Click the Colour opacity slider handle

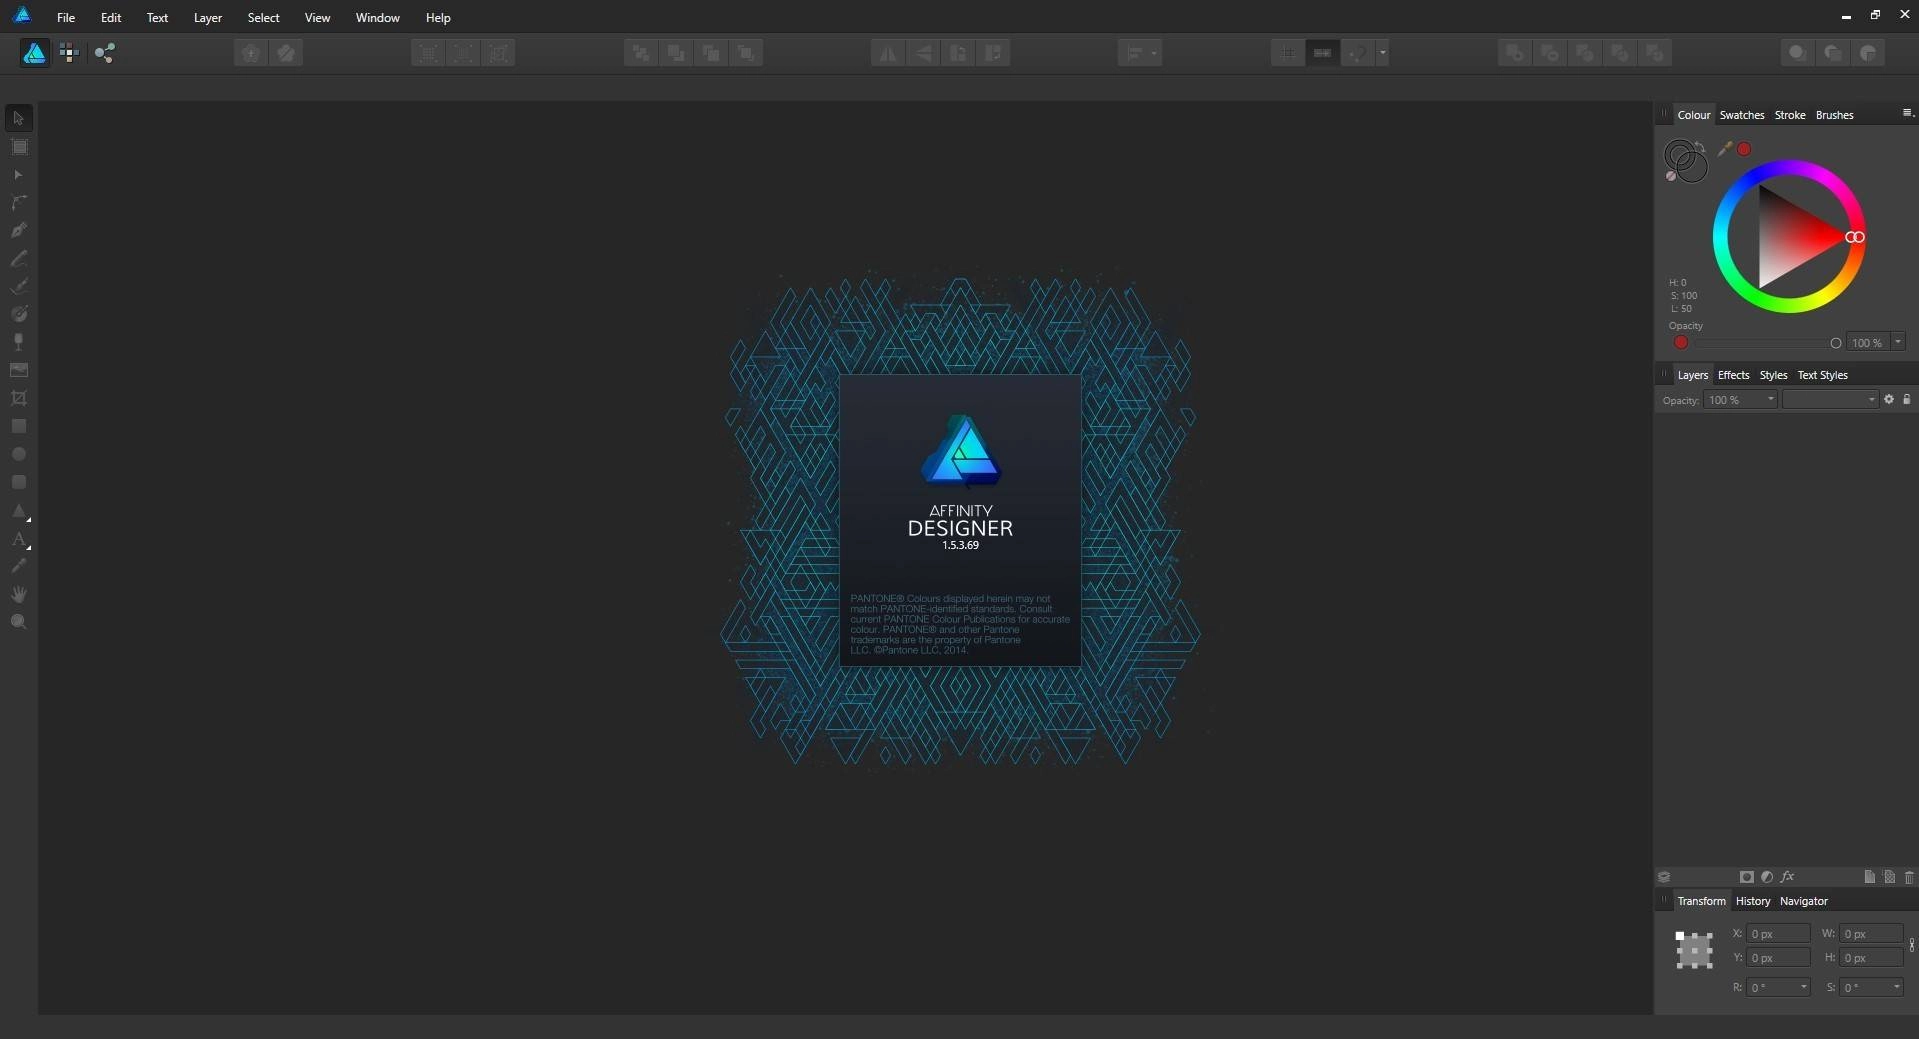[x=1835, y=343]
